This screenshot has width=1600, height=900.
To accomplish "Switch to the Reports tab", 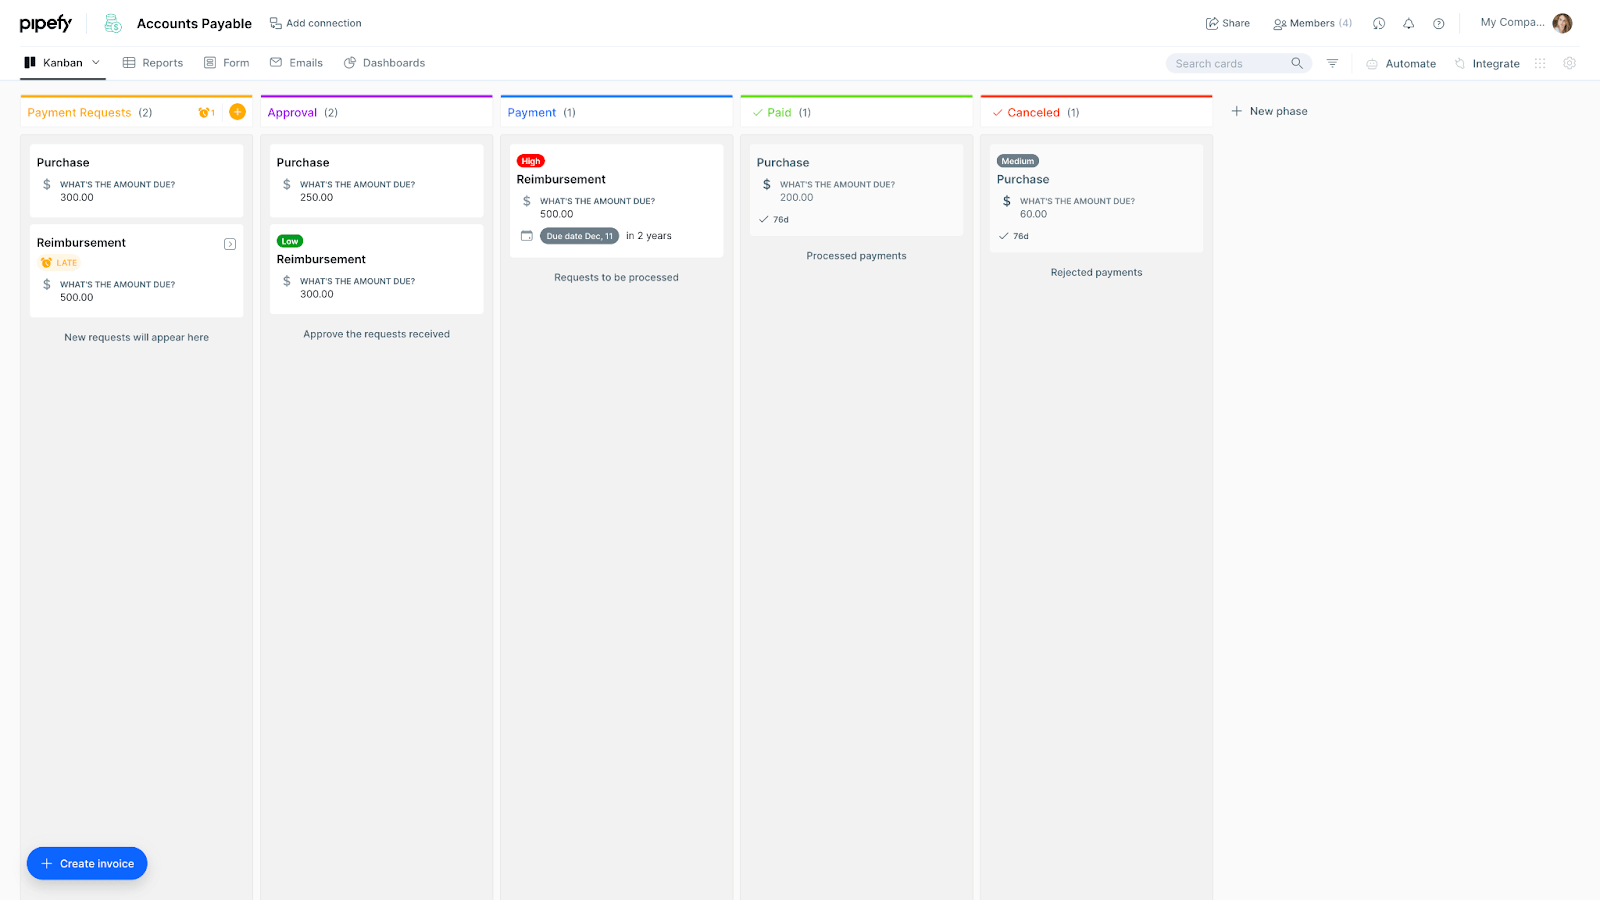I will [153, 63].
